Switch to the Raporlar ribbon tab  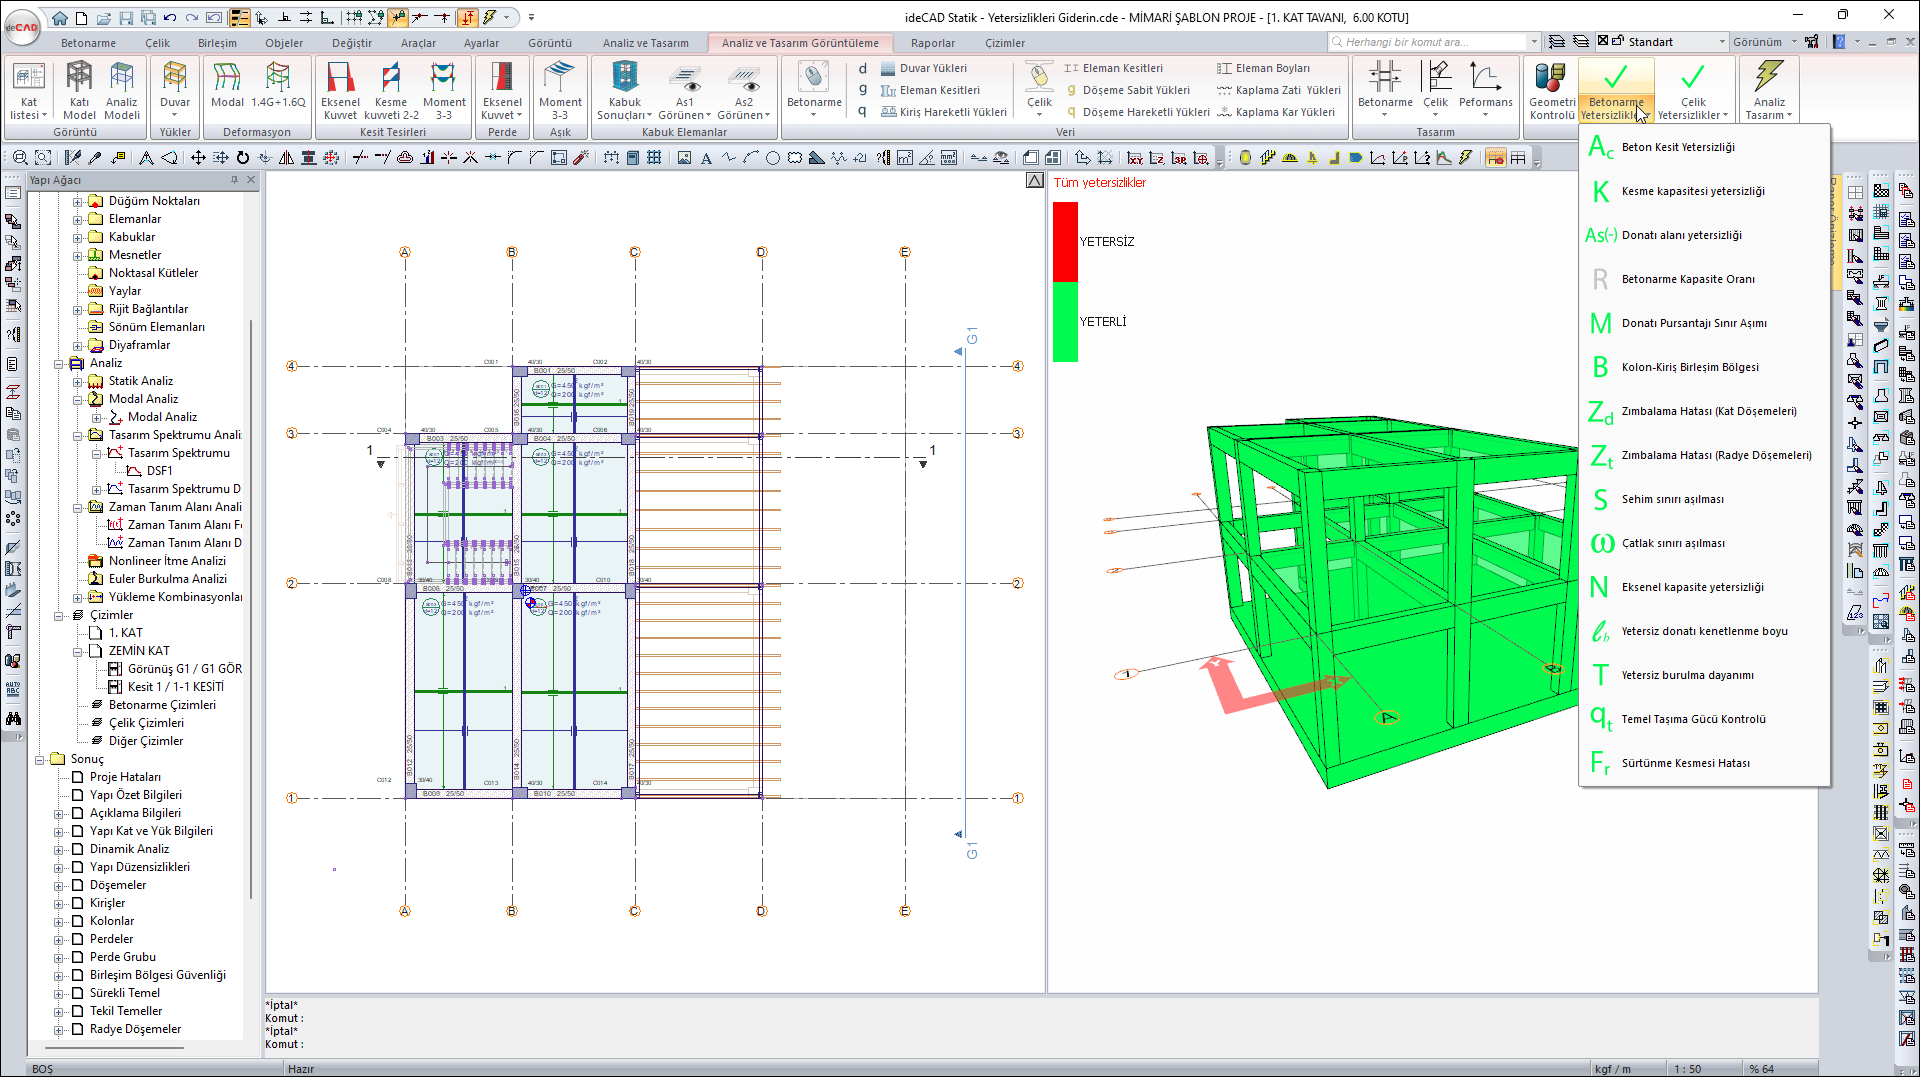click(932, 43)
